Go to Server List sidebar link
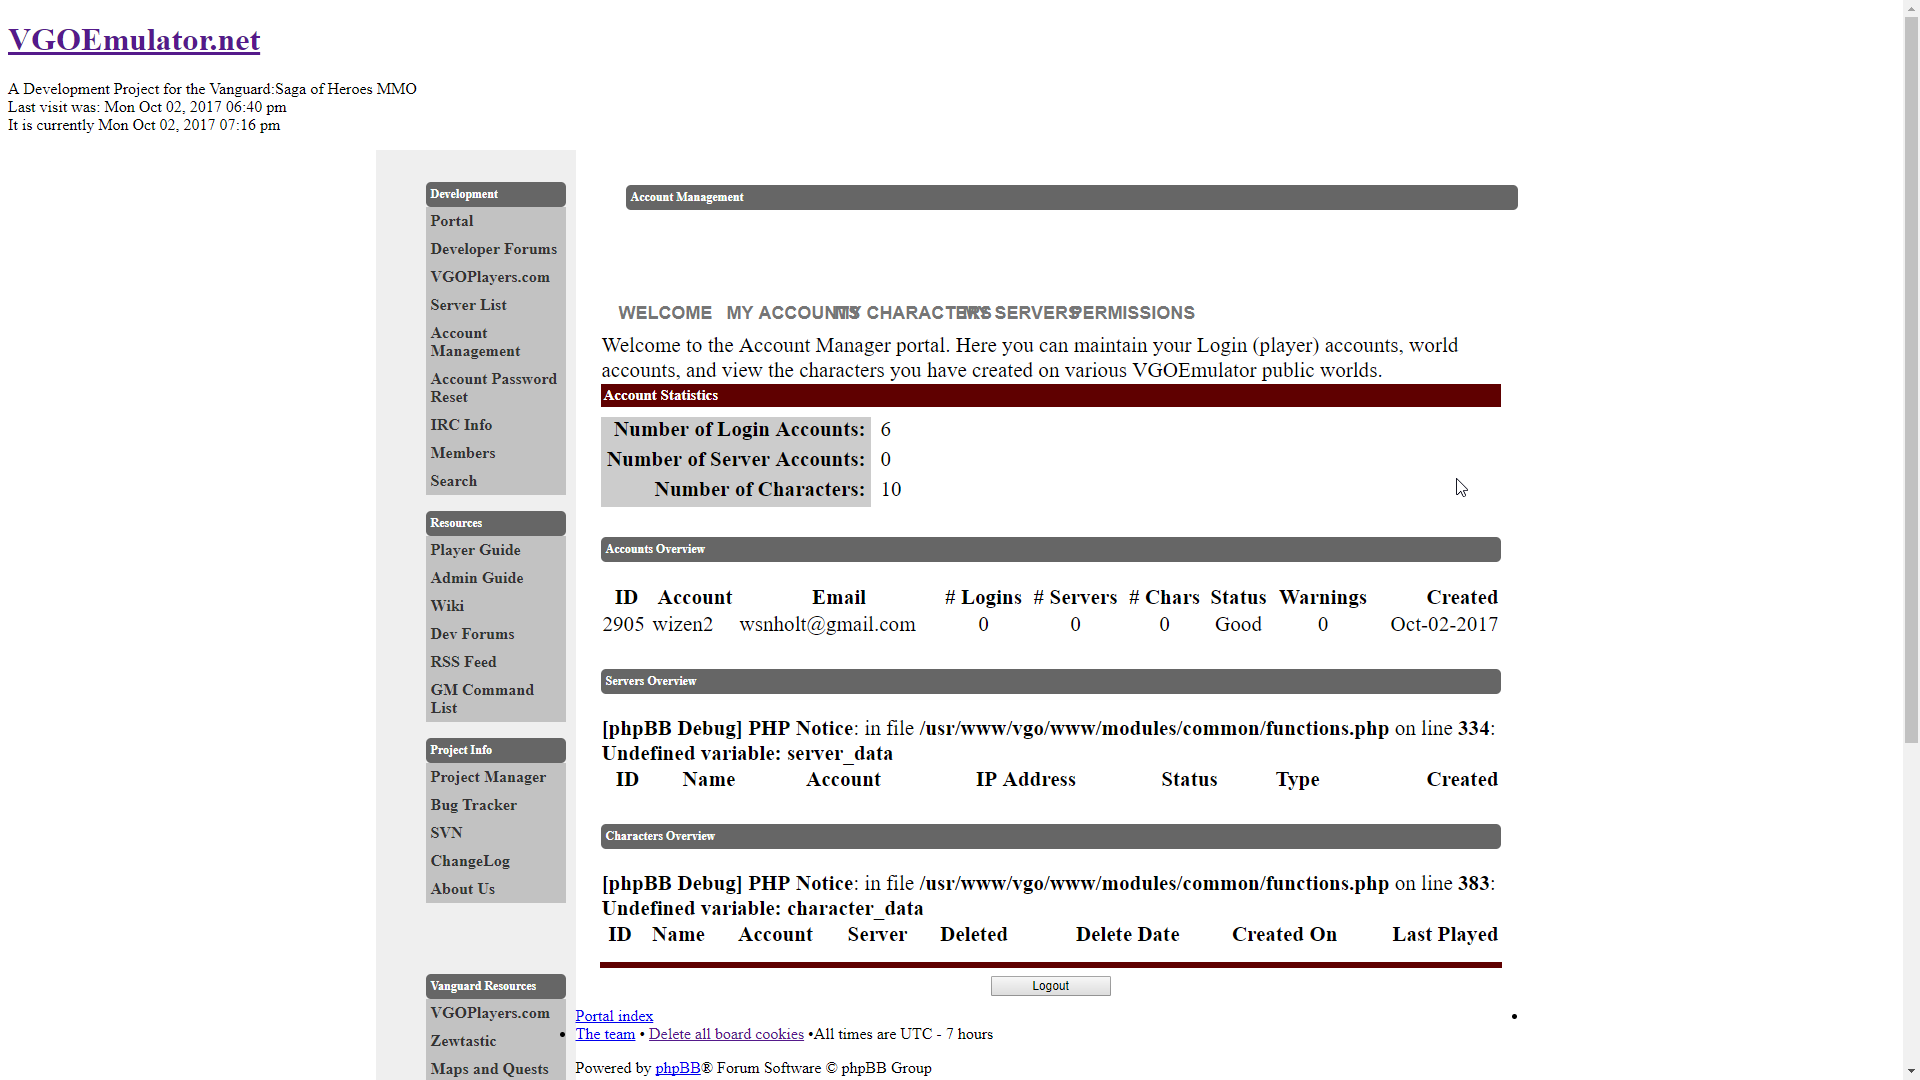Image resolution: width=1920 pixels, height=1080 pixels. (468, 305)
